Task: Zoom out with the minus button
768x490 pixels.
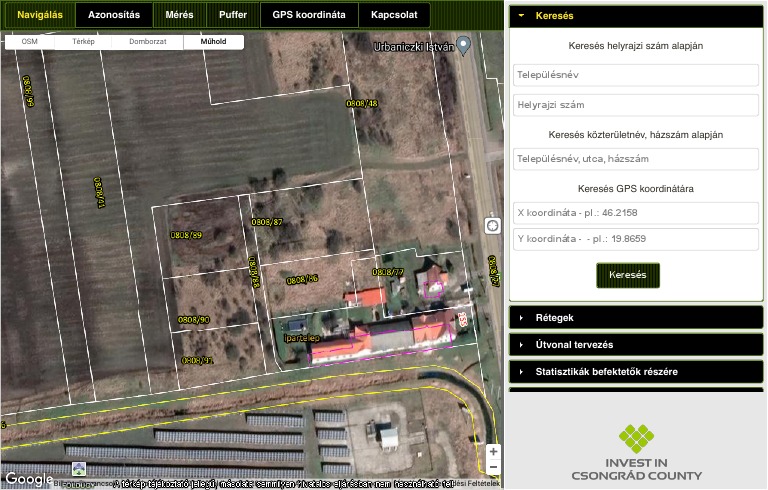Action: pos(493,467)
